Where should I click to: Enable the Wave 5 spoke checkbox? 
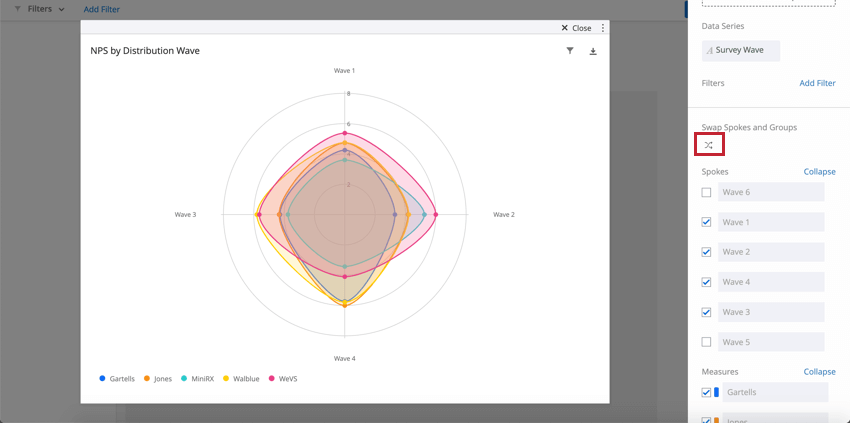(x=707, y=342)
